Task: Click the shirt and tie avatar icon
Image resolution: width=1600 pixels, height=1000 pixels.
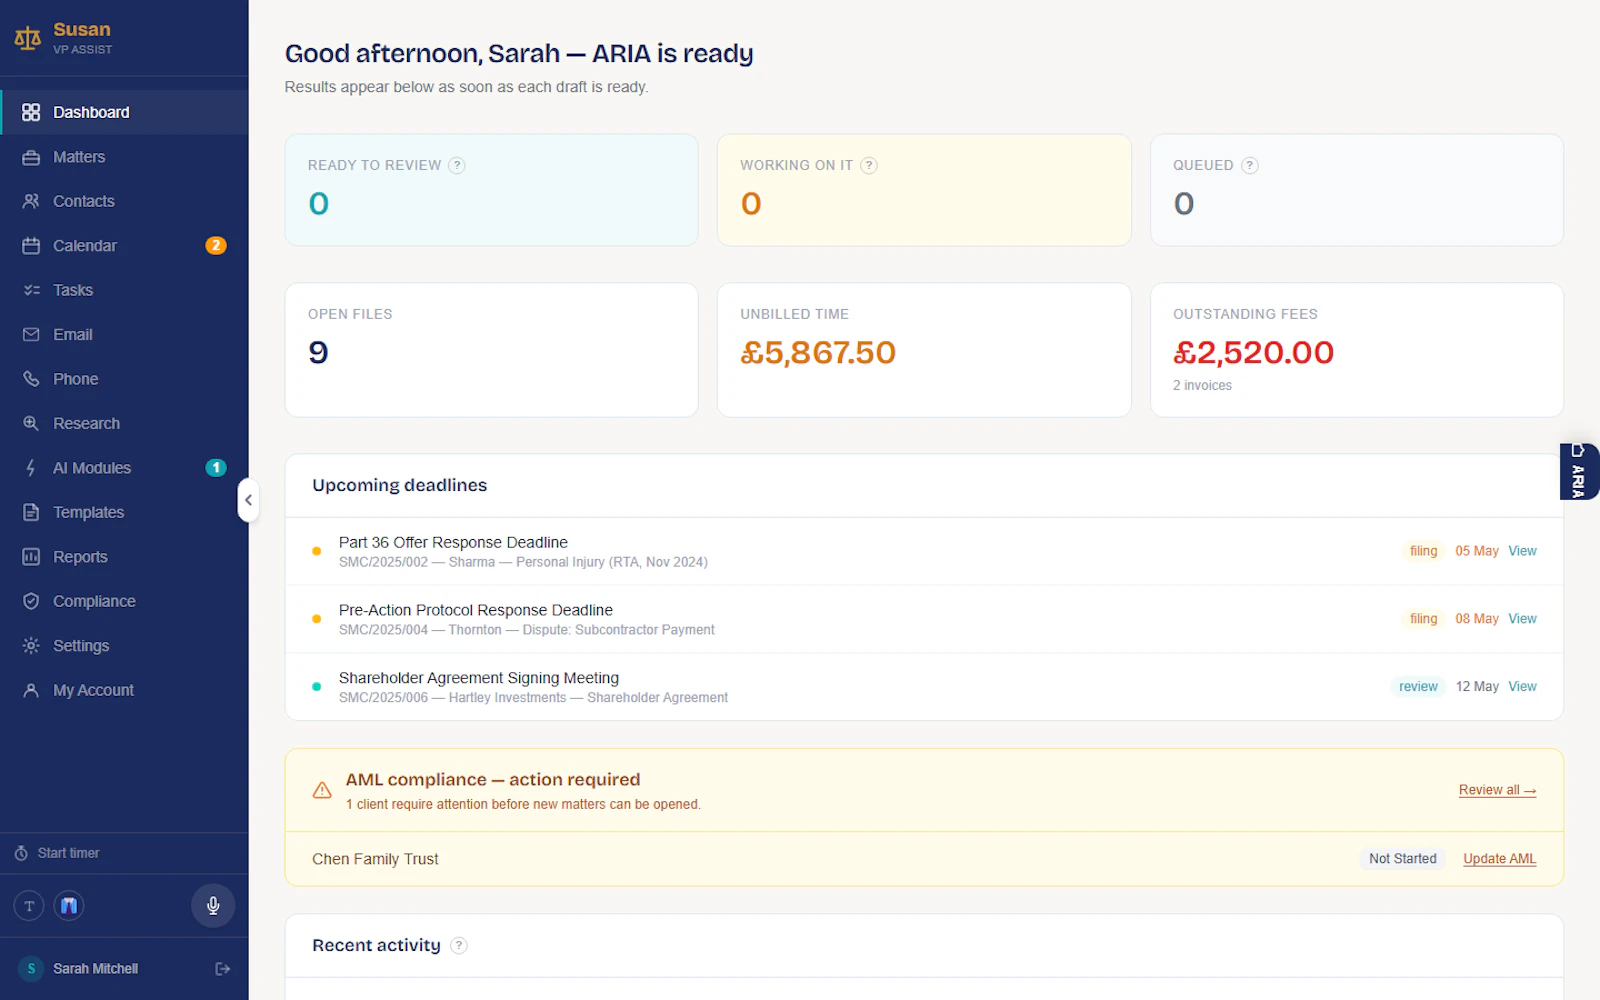Action: [69, 906]
